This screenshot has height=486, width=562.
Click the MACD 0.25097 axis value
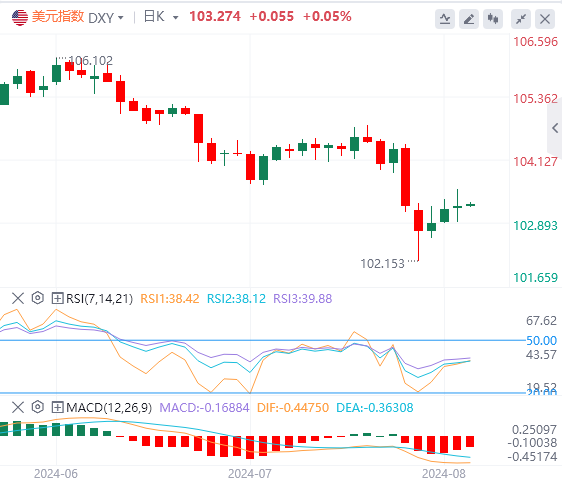click(534, 429)
